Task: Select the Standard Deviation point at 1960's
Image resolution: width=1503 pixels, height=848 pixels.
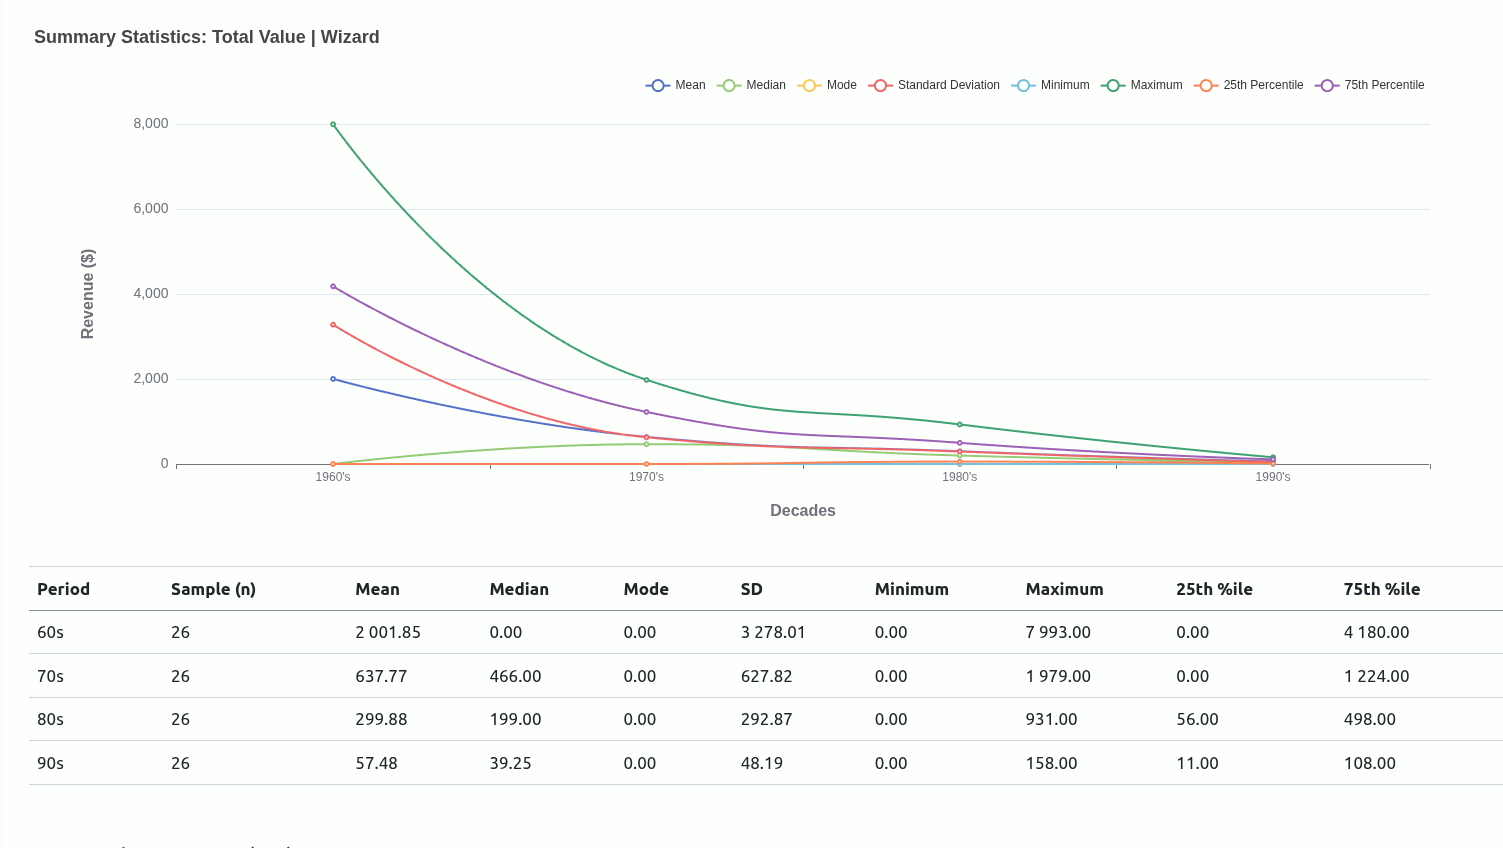Action: [x=333, y=325]
